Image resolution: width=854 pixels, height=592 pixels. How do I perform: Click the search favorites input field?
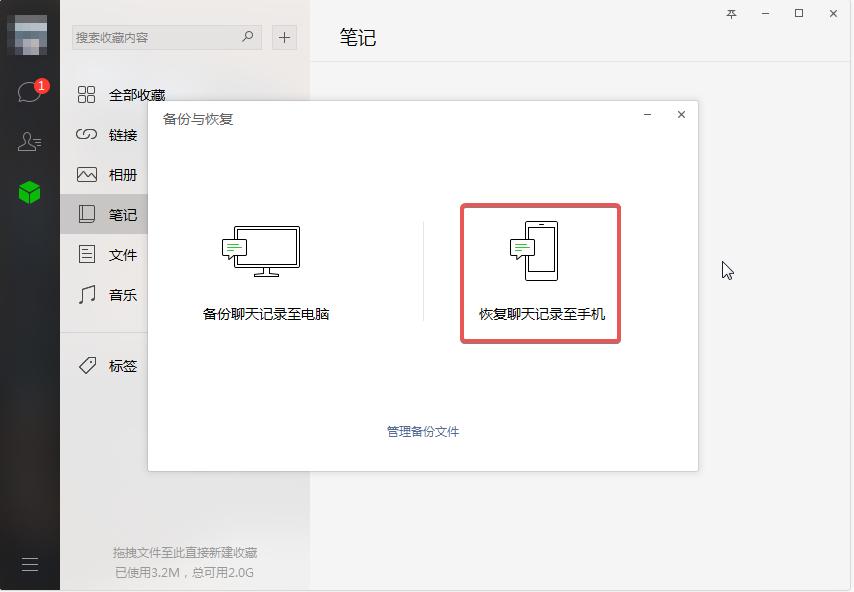coord(167,38)
